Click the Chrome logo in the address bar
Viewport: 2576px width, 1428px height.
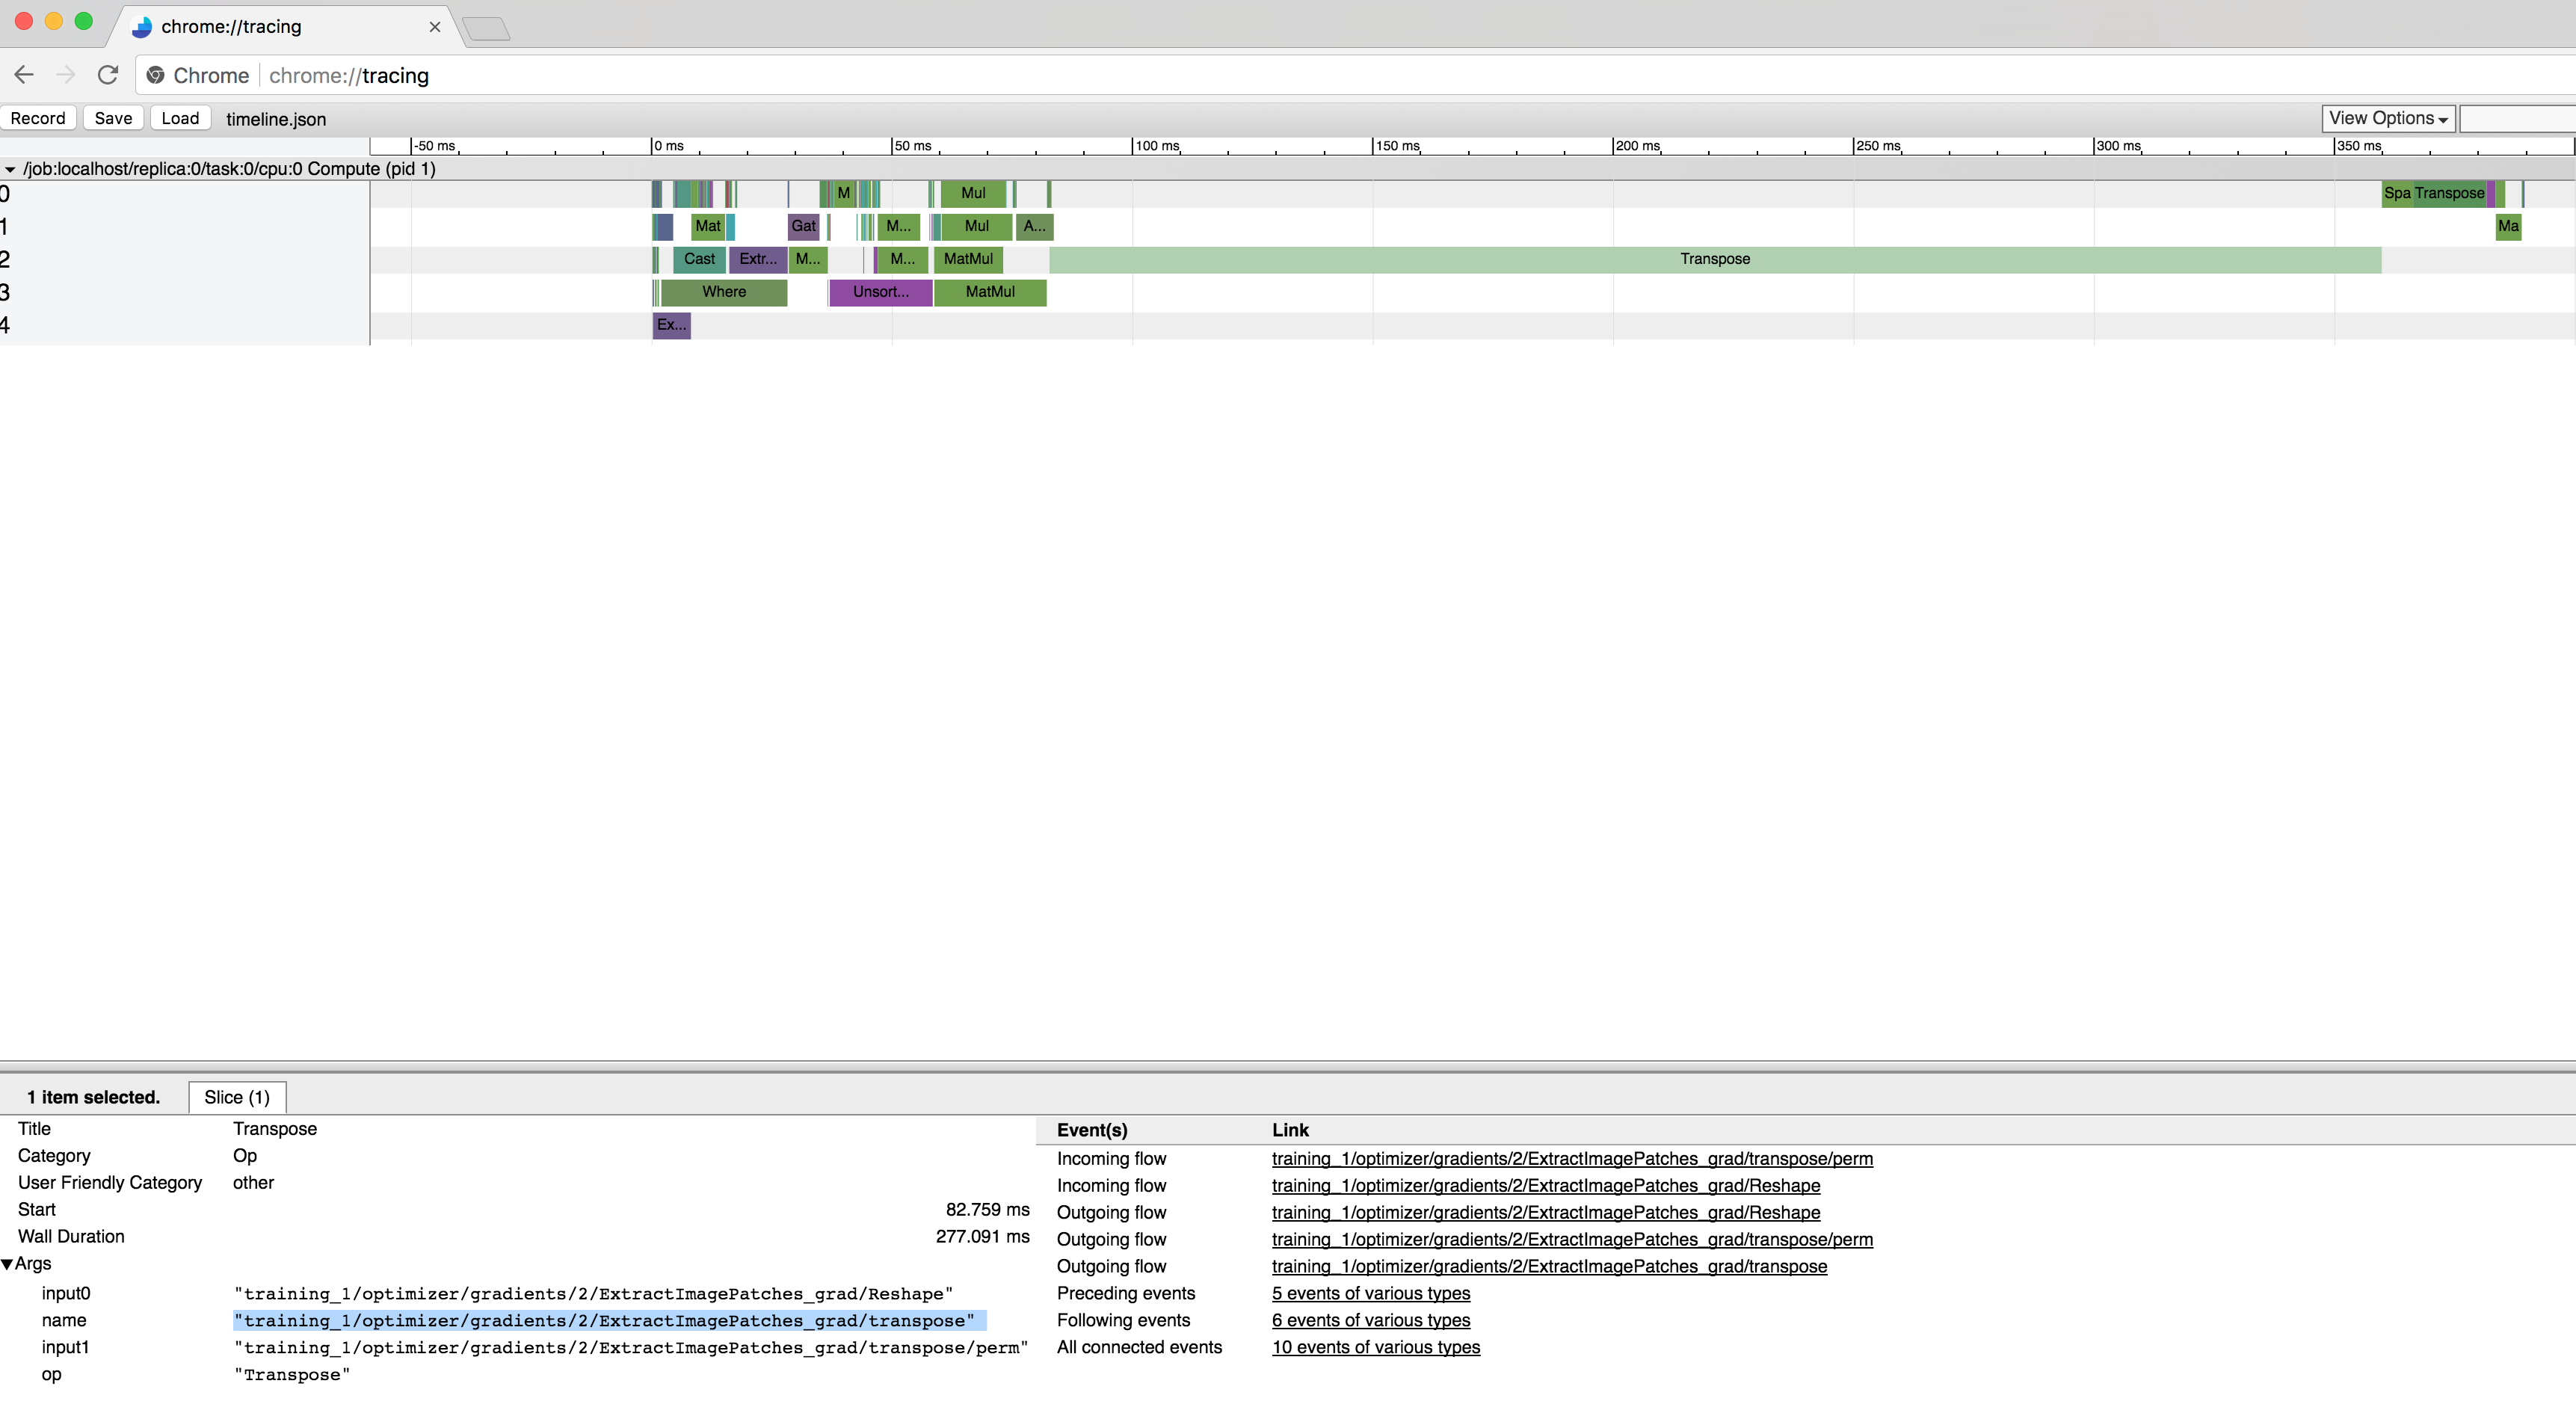[x=156, y=75]
